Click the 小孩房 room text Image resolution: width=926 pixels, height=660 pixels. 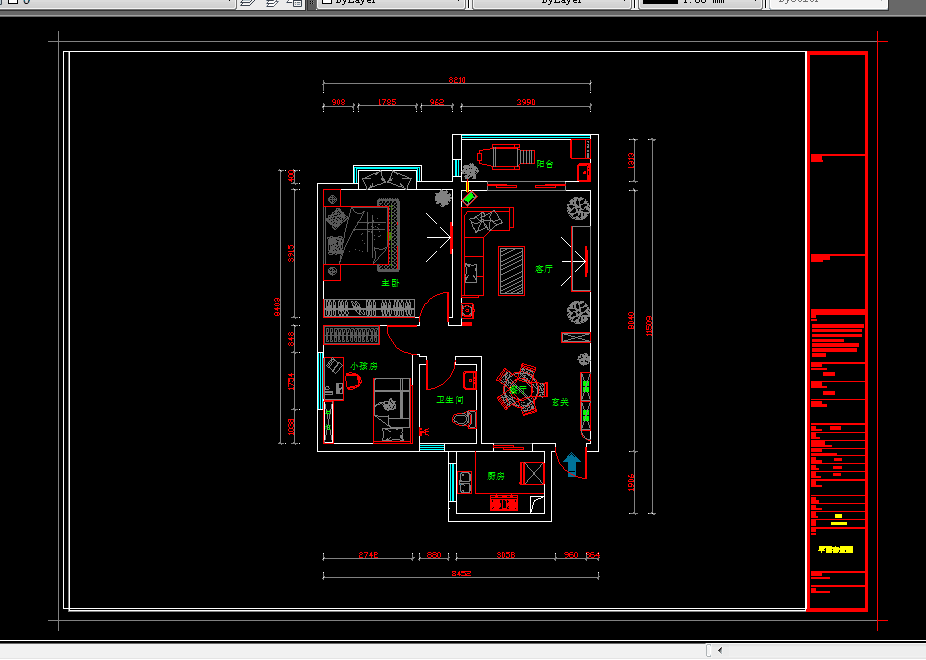pyautogui.click(x=363, y=366)
